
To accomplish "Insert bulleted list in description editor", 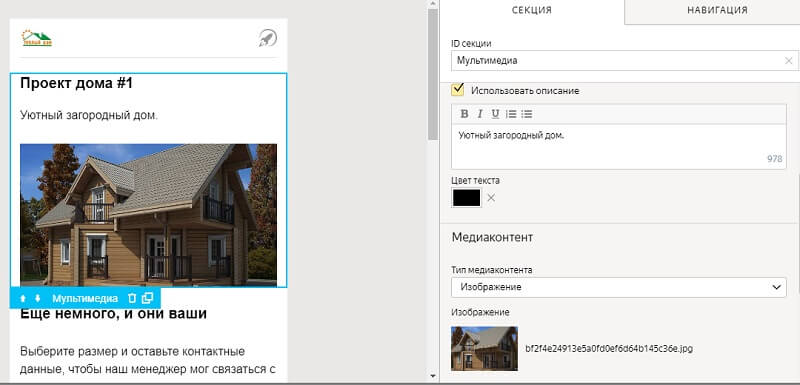I will coord(527,114).
